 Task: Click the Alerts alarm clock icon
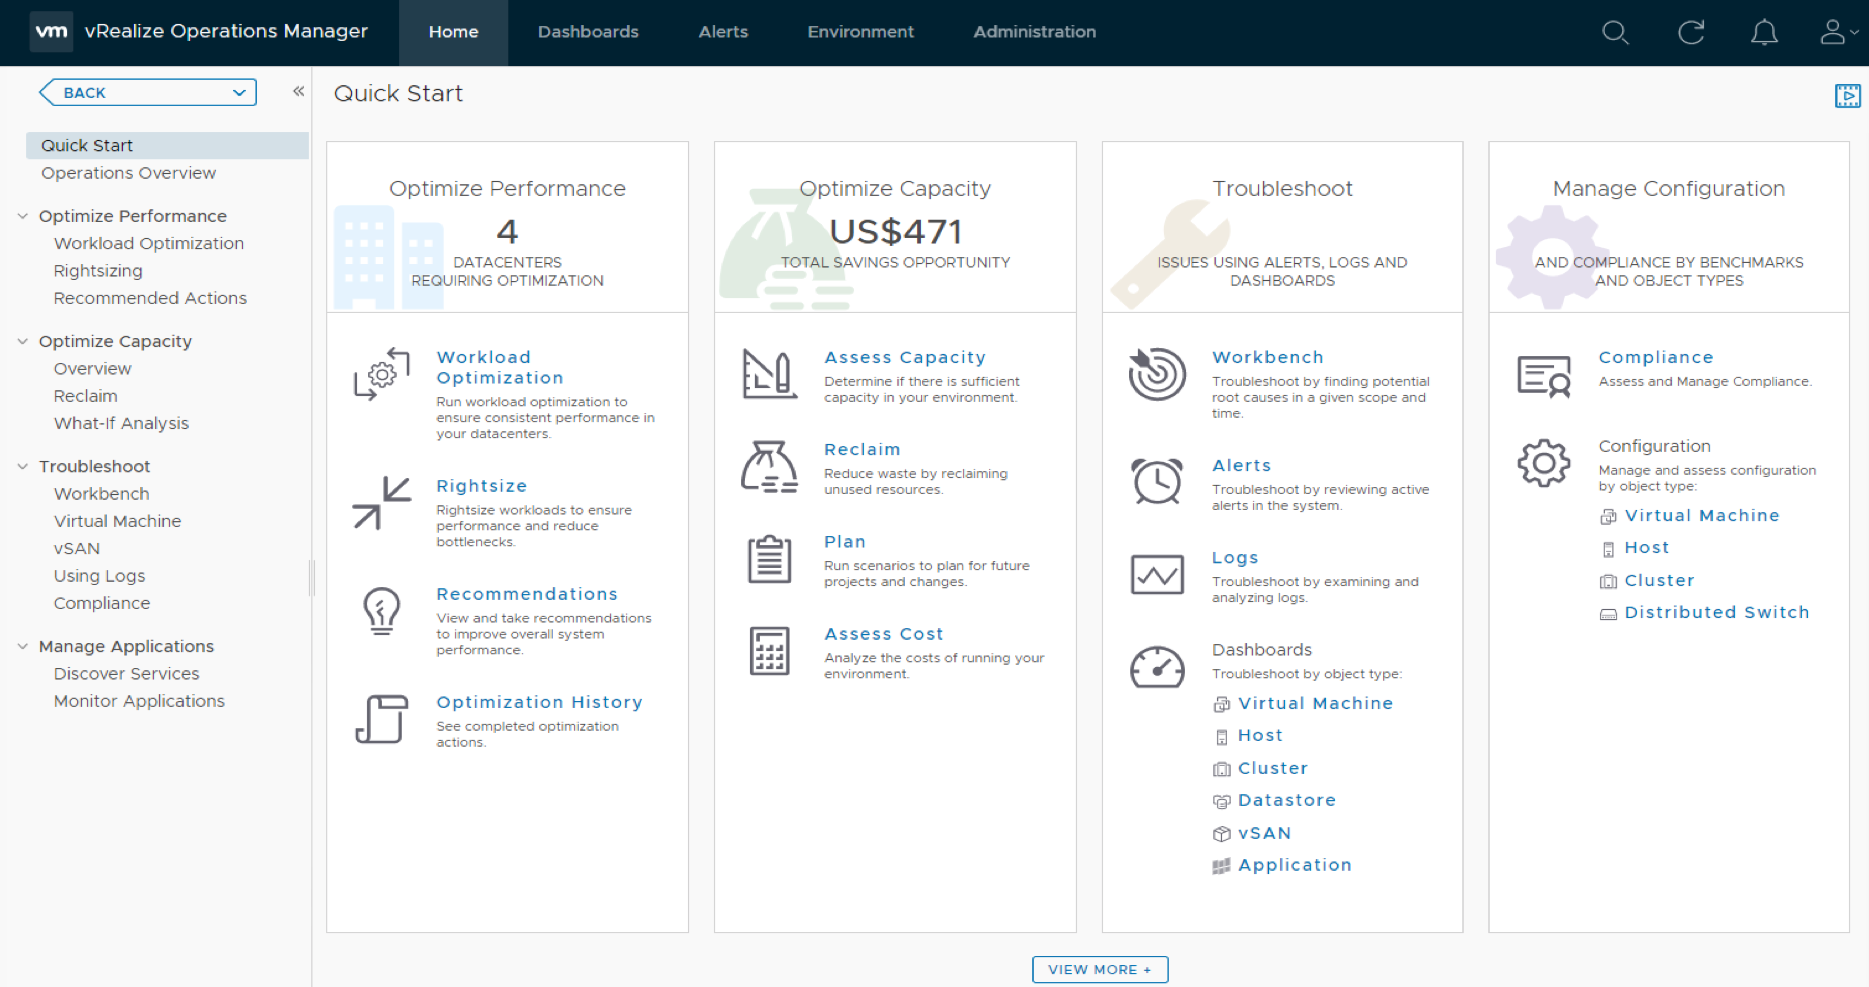click(1157, 481)
